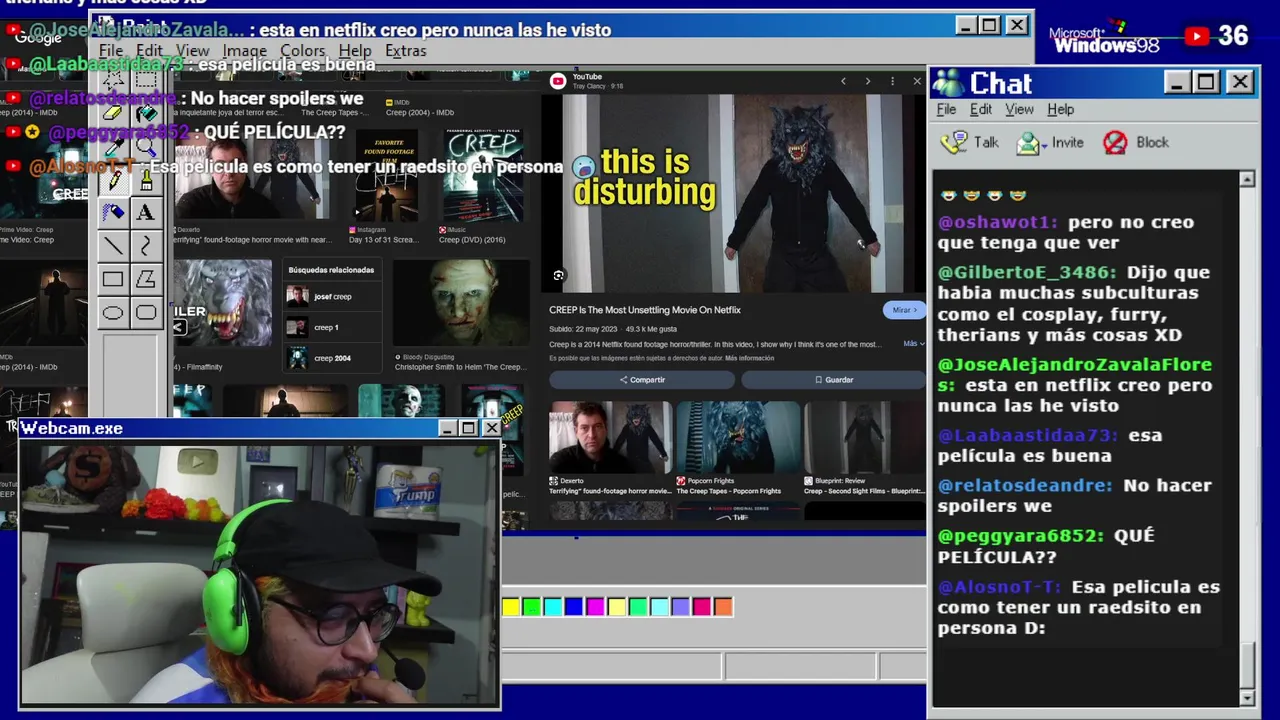The width and height of the screenshot is (1280, 720).
Task: Open the Dexerto thumbnail below video
Action: (x=610, y=437)
